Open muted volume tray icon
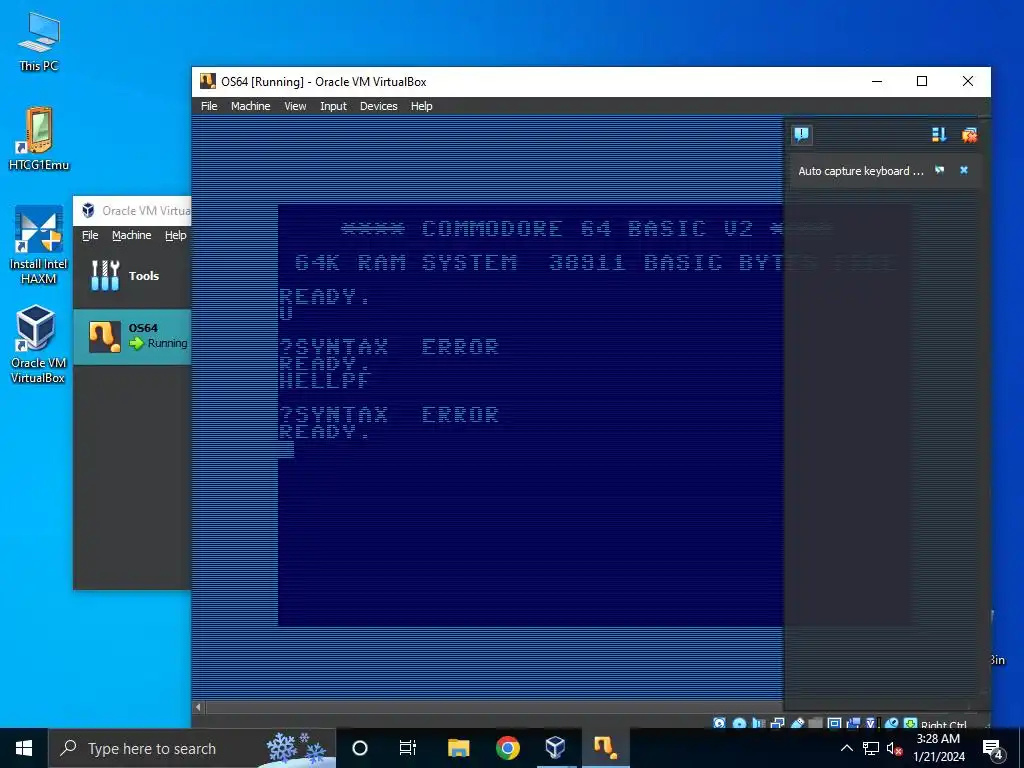Screen dimensions: 1024x768 point(894,748)
